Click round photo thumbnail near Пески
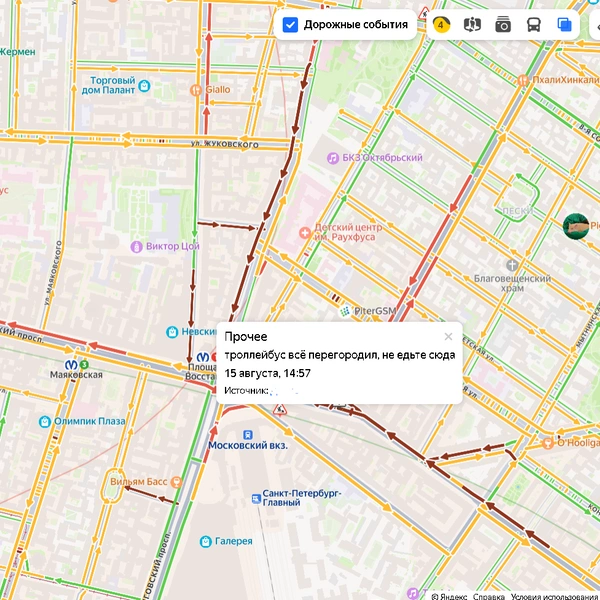600x600 pixels. pyautogui.click(x=576, y=226)
